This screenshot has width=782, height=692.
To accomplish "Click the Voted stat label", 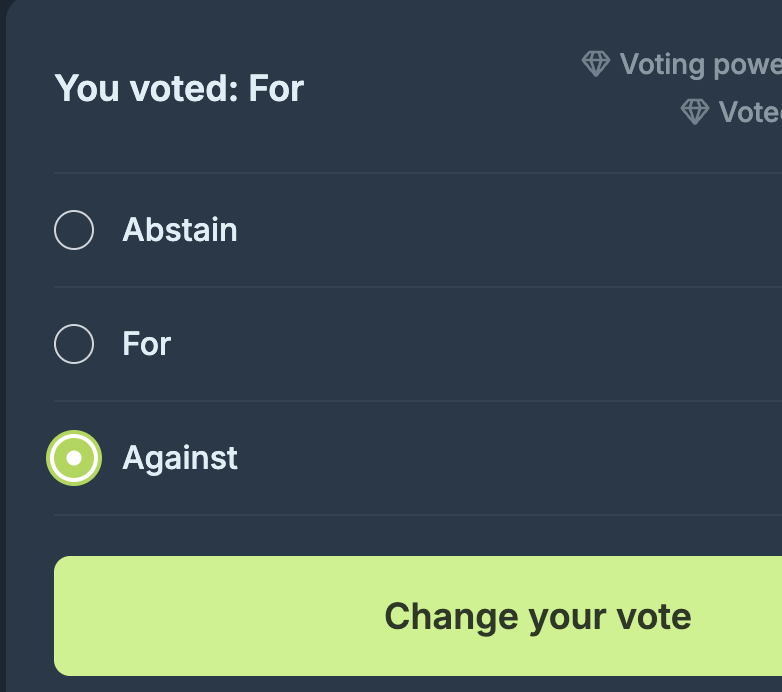I will [750, 111].
